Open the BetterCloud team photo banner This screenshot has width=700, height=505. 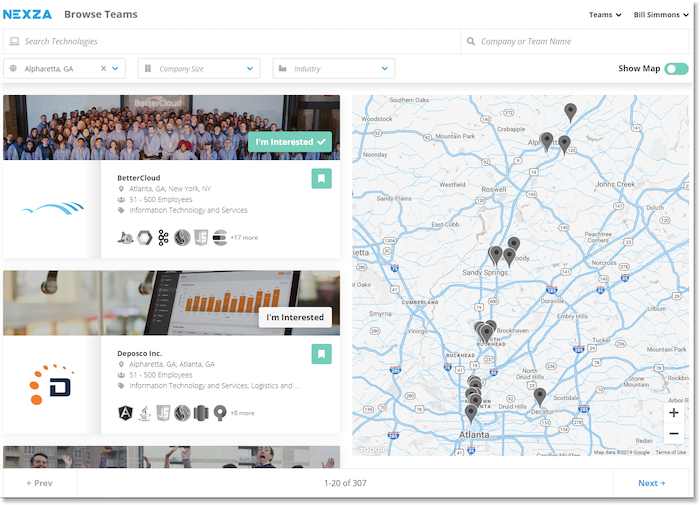(x=171, y=128)
